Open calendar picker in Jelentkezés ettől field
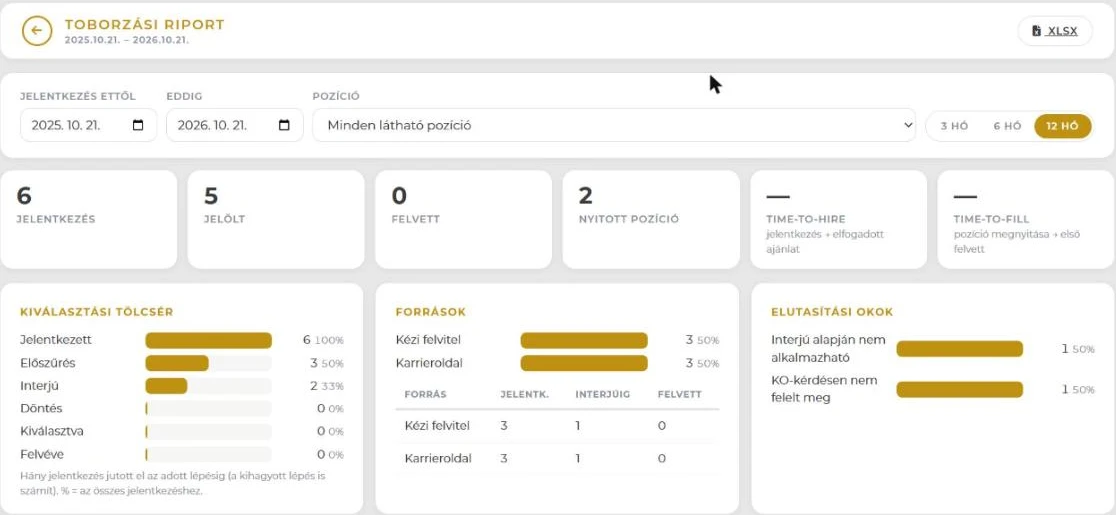Screen dimensions: 1116x515 pos(138,125)
